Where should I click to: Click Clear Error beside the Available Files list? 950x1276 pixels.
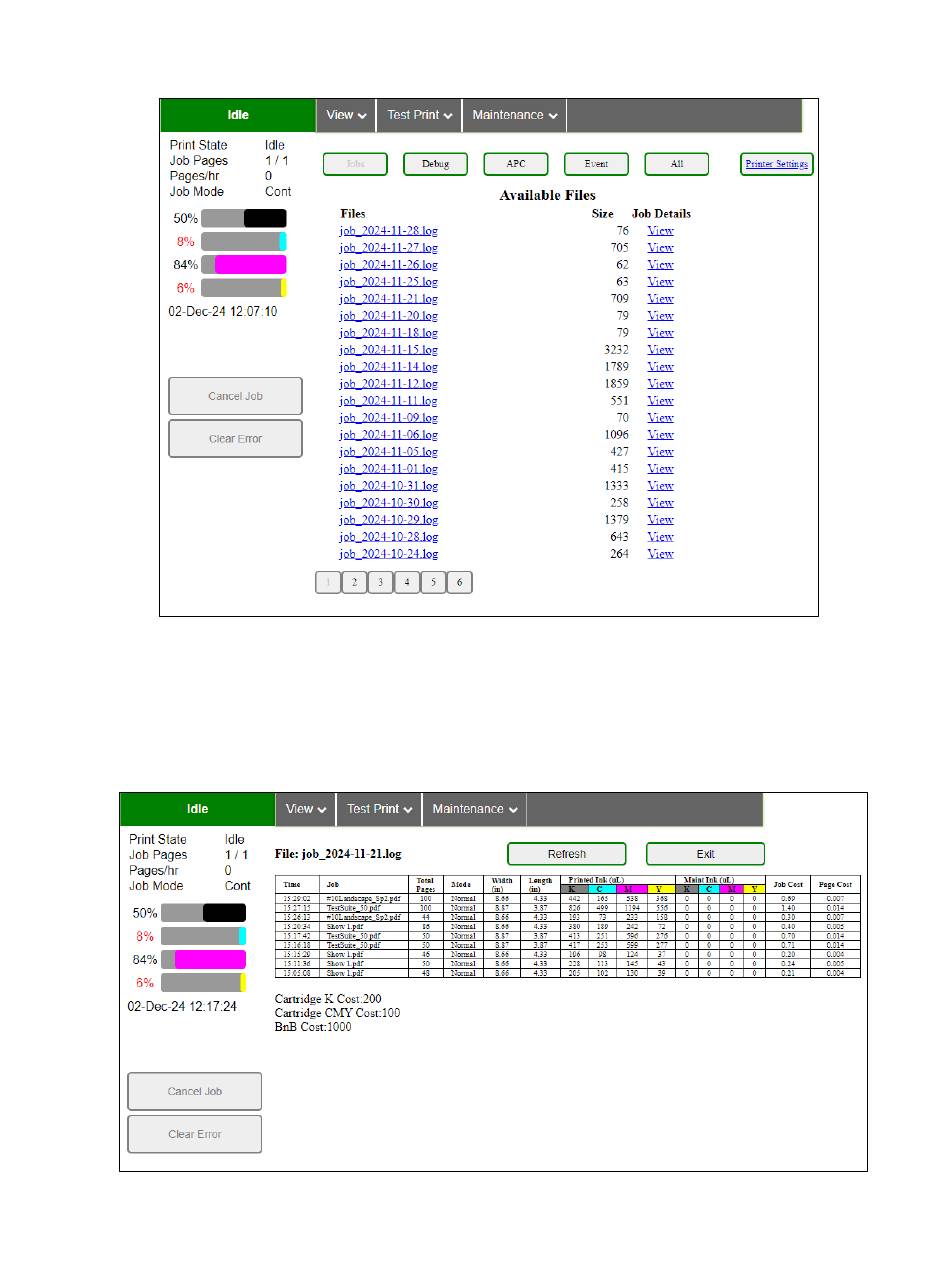(235, 439)
